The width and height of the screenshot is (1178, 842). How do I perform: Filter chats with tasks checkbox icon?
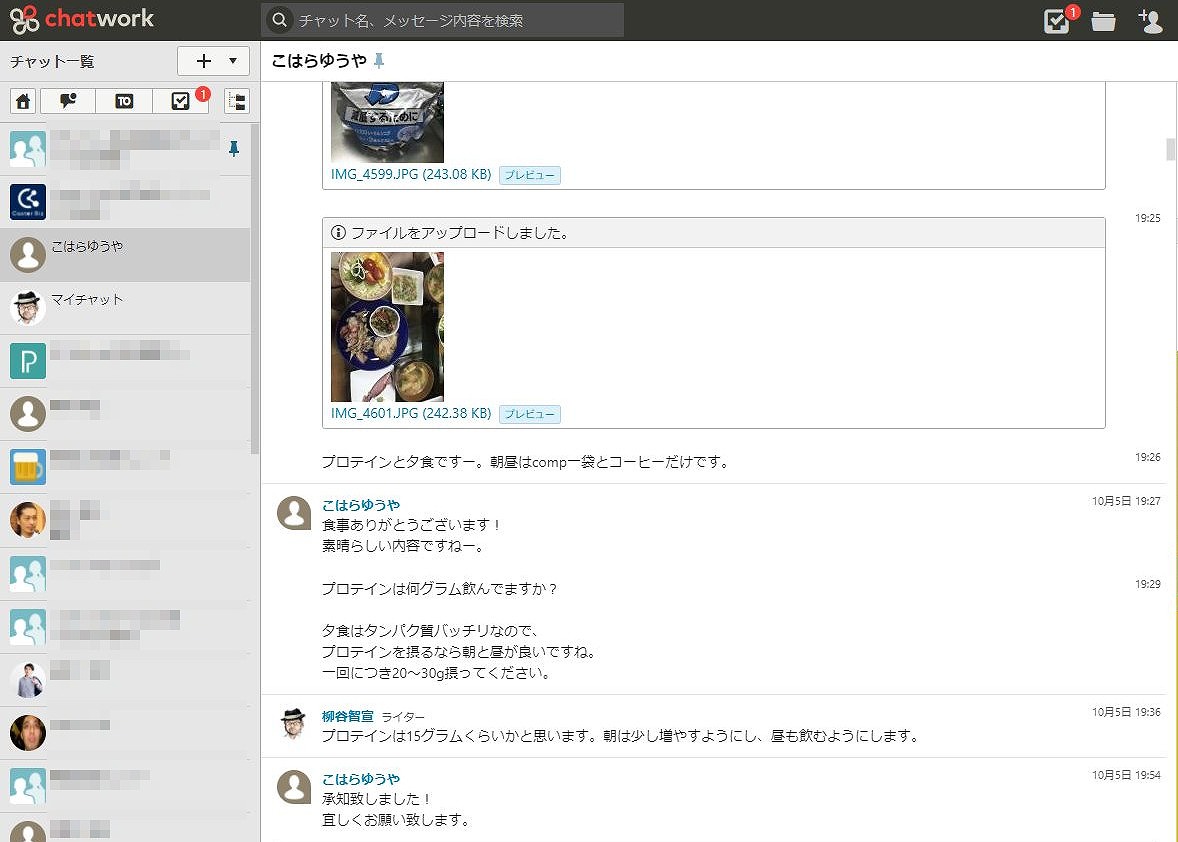pos(180,101)
